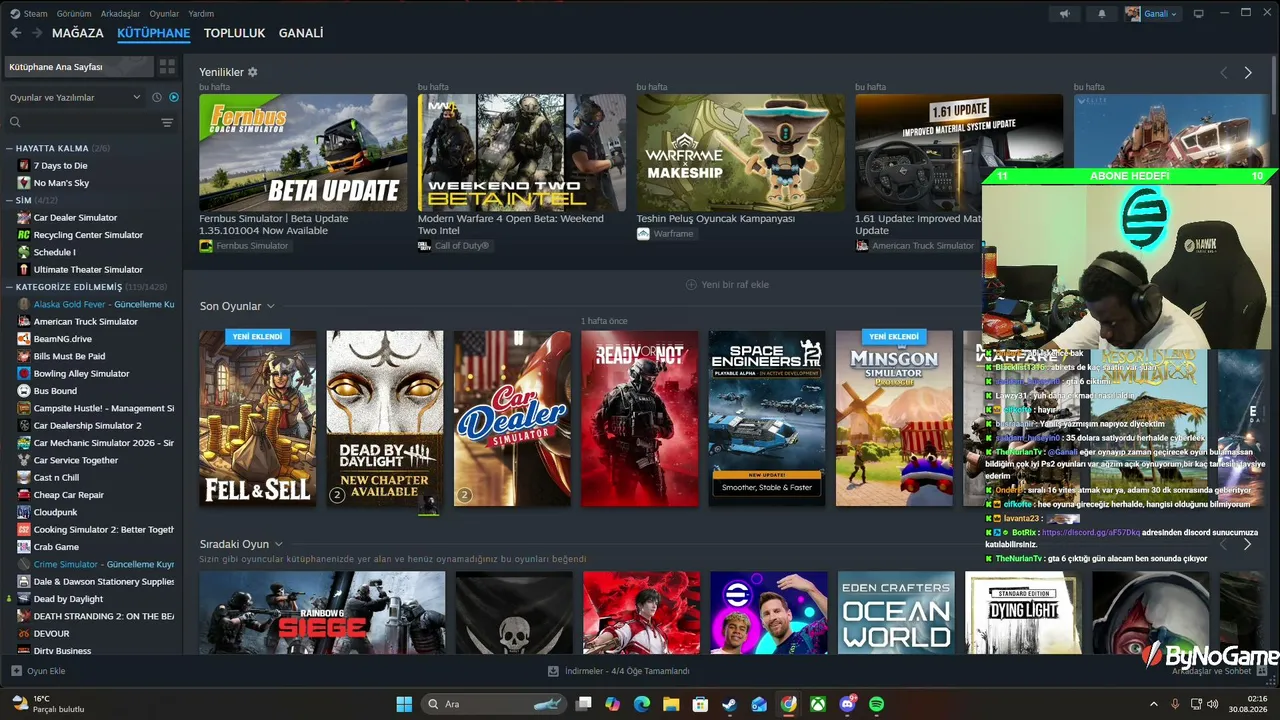Open the Dead by Daylight game cover
1280x720 pixels.
[x=385, y=418]
